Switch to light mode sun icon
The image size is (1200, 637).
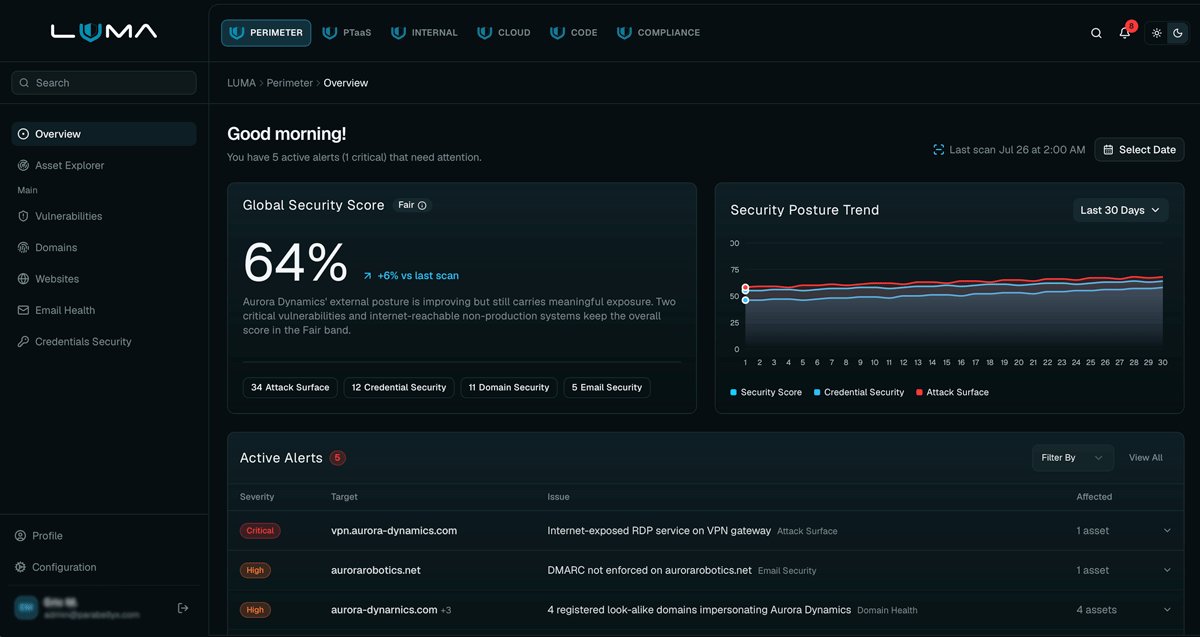point(1157,33)
